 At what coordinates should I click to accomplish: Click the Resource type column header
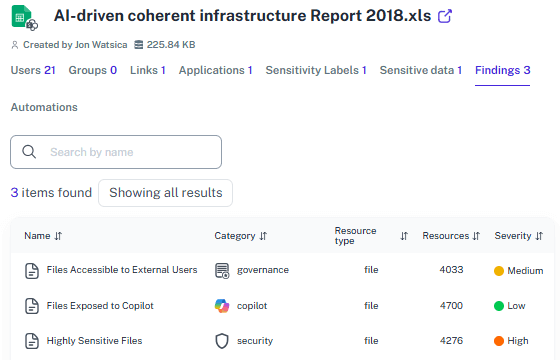click(355, 236)
